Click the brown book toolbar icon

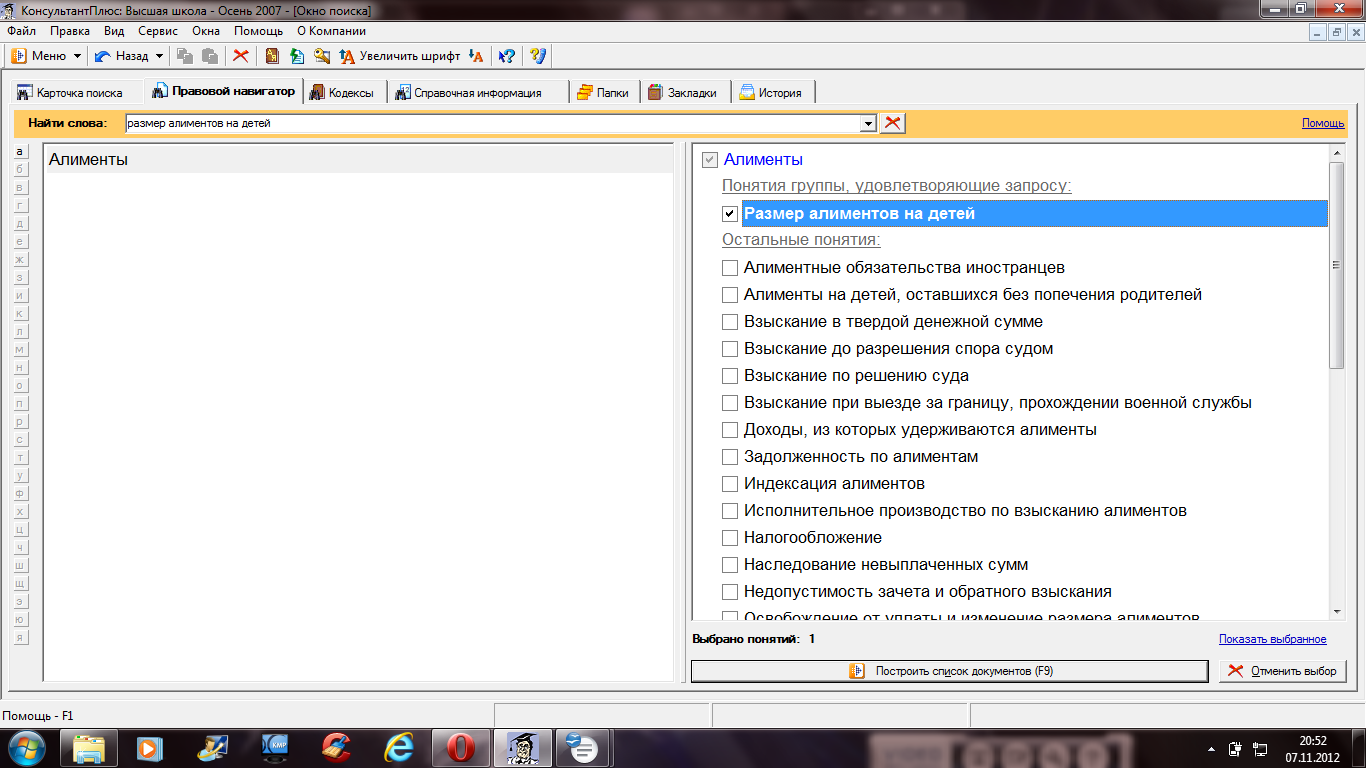pyautogui.click(x=272, y=56)
